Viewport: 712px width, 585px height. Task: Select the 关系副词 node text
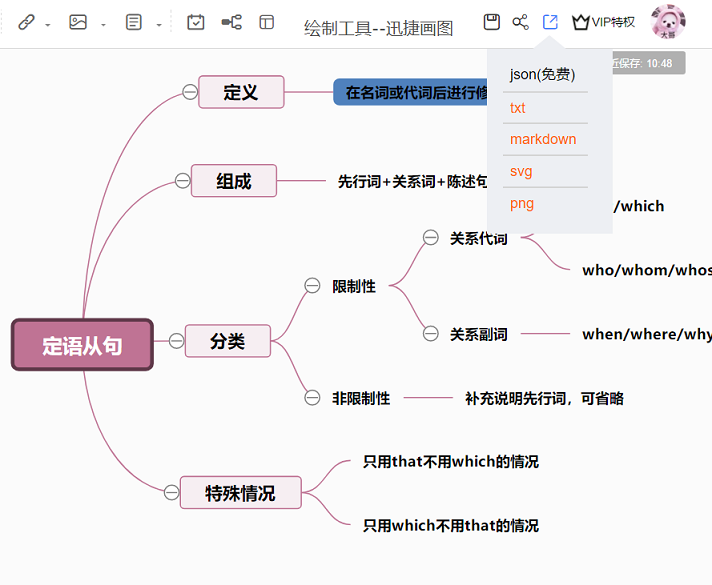point(479,334)
